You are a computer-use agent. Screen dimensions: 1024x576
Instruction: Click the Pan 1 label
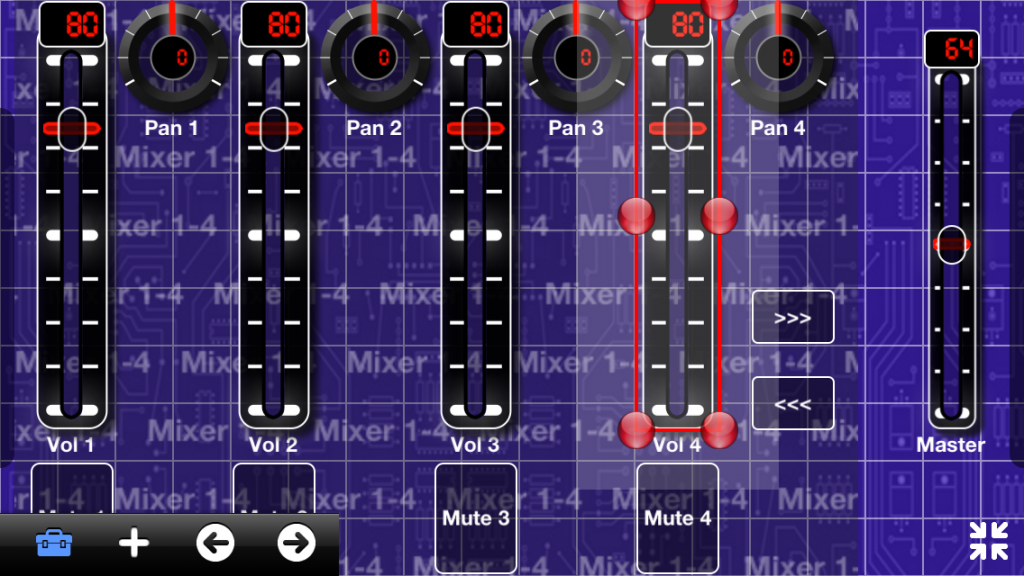pos(171,128)
